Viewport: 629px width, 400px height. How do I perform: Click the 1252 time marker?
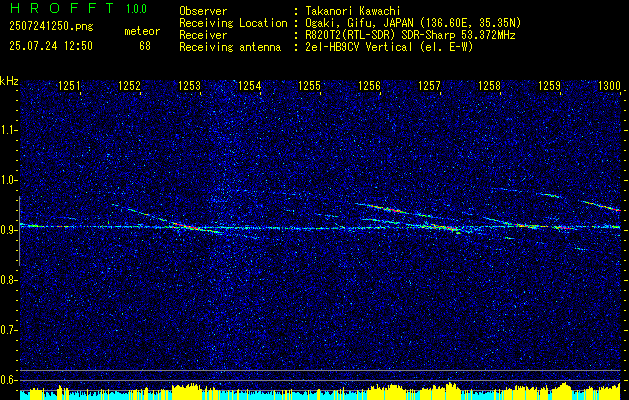pyautogui.click(x=129, y=85)
